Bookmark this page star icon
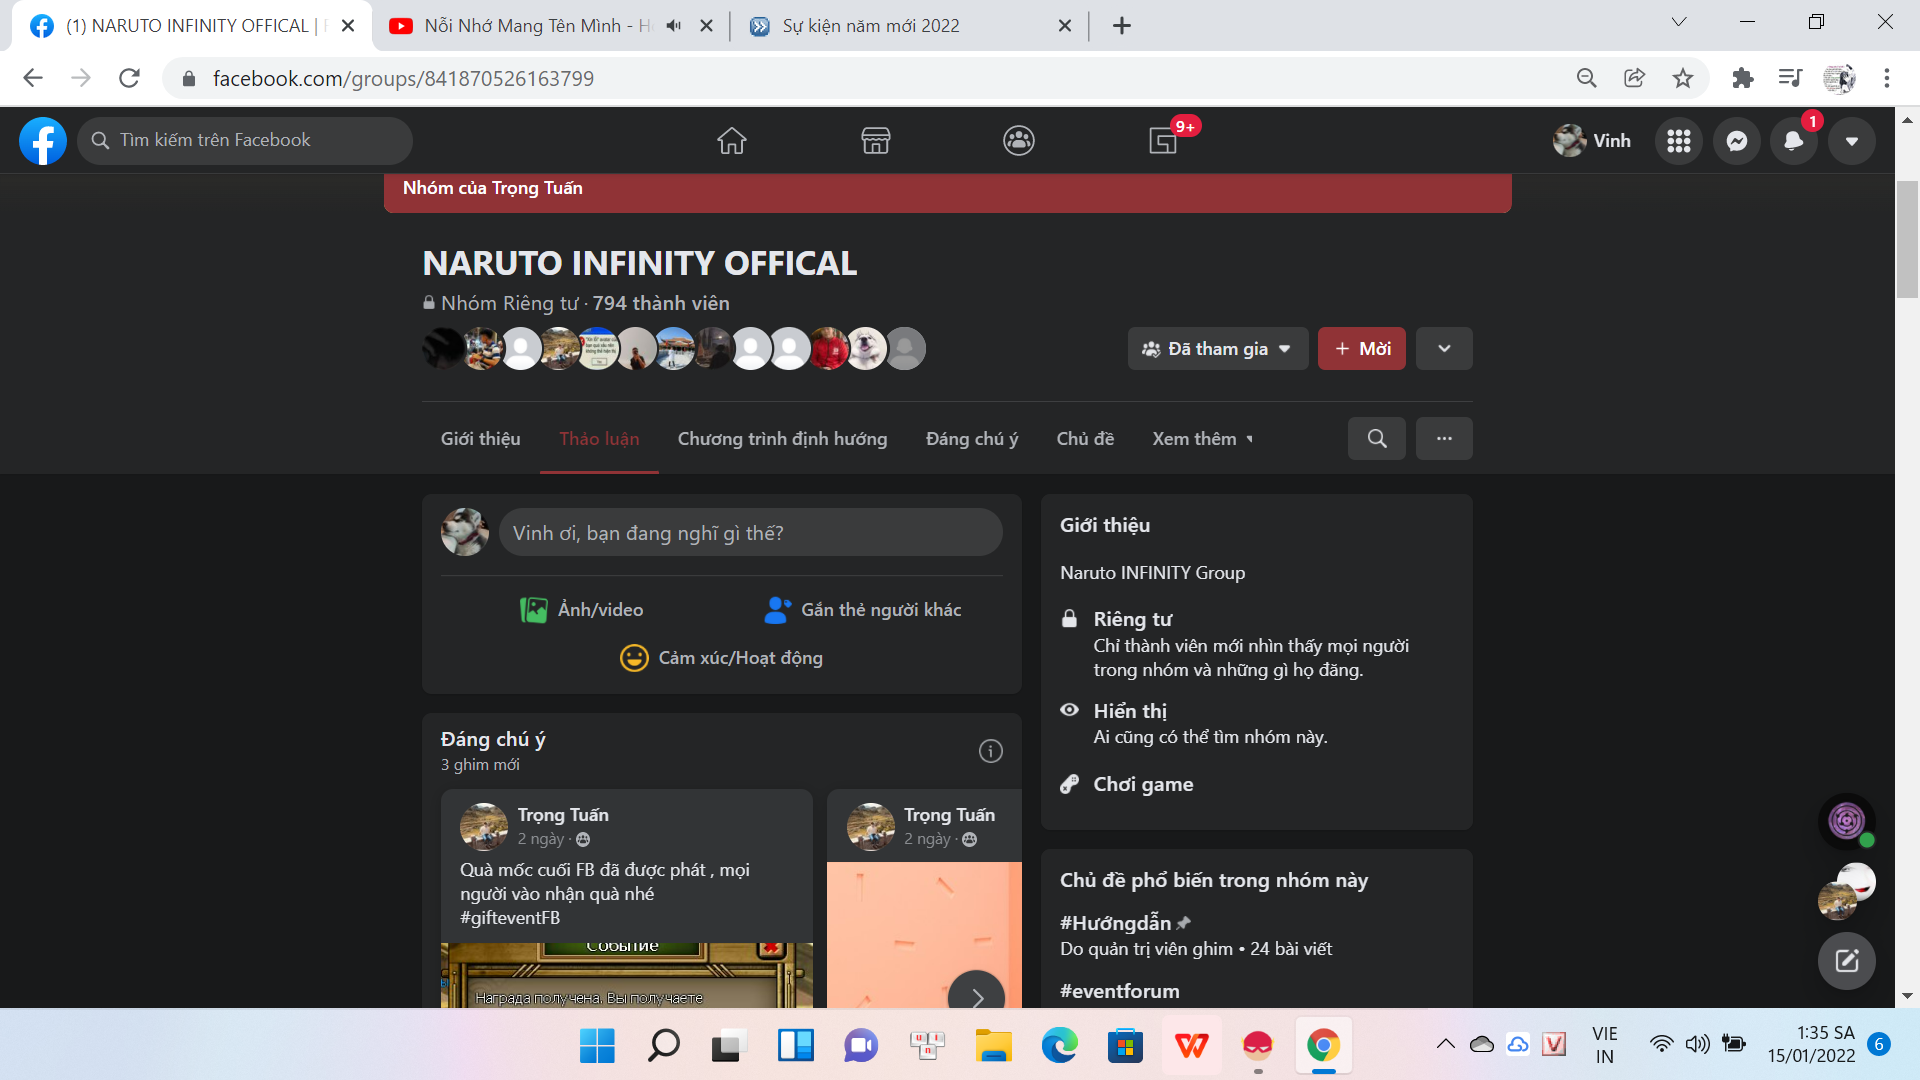This screenshot has height=1080, width=1920. point(1683,78)
